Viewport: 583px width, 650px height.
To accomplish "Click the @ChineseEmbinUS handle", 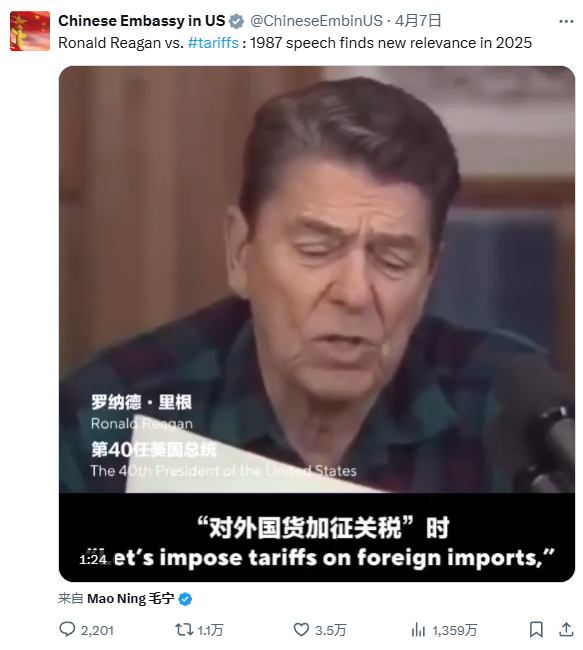I will [316, 21].
